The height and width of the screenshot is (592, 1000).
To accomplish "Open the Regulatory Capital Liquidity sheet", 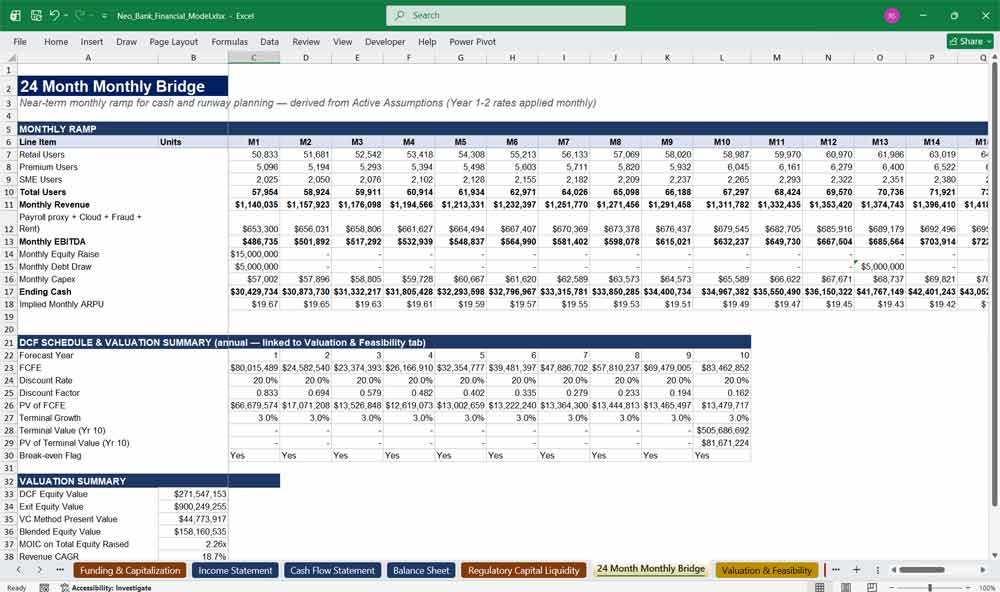I will (x=524, y=570).
